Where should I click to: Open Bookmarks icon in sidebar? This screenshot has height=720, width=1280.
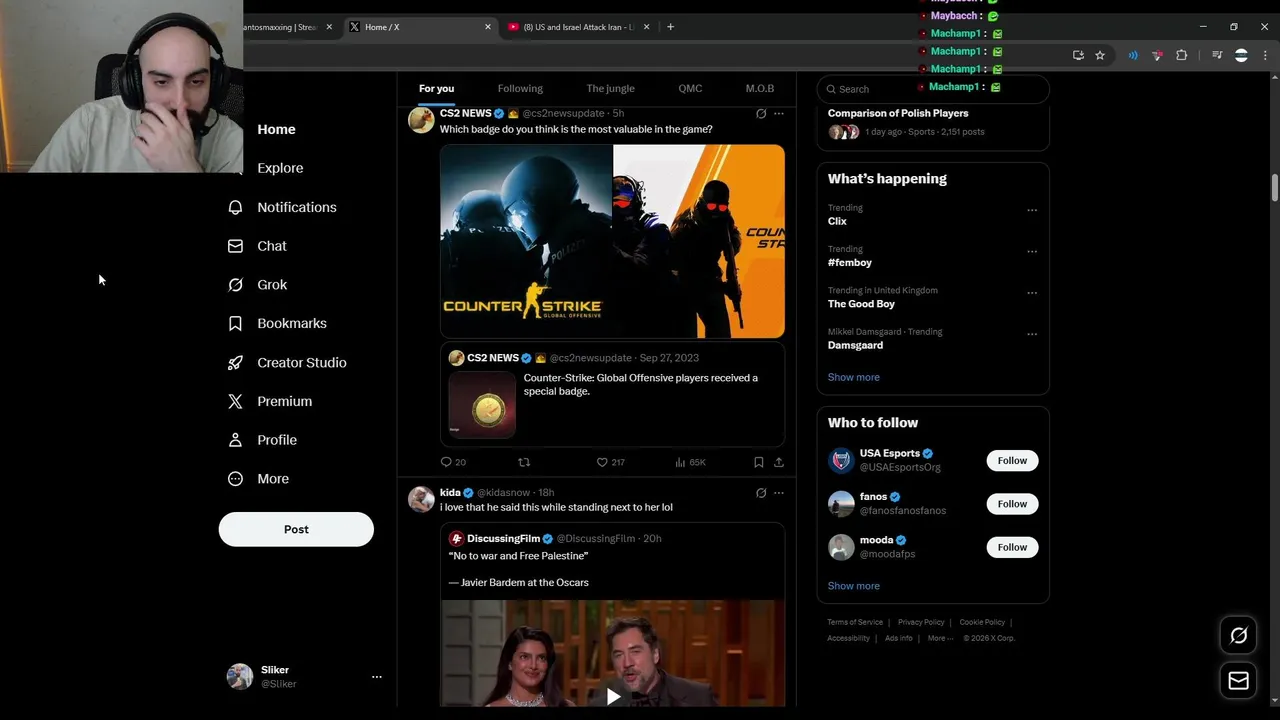[x=235, y=323]
